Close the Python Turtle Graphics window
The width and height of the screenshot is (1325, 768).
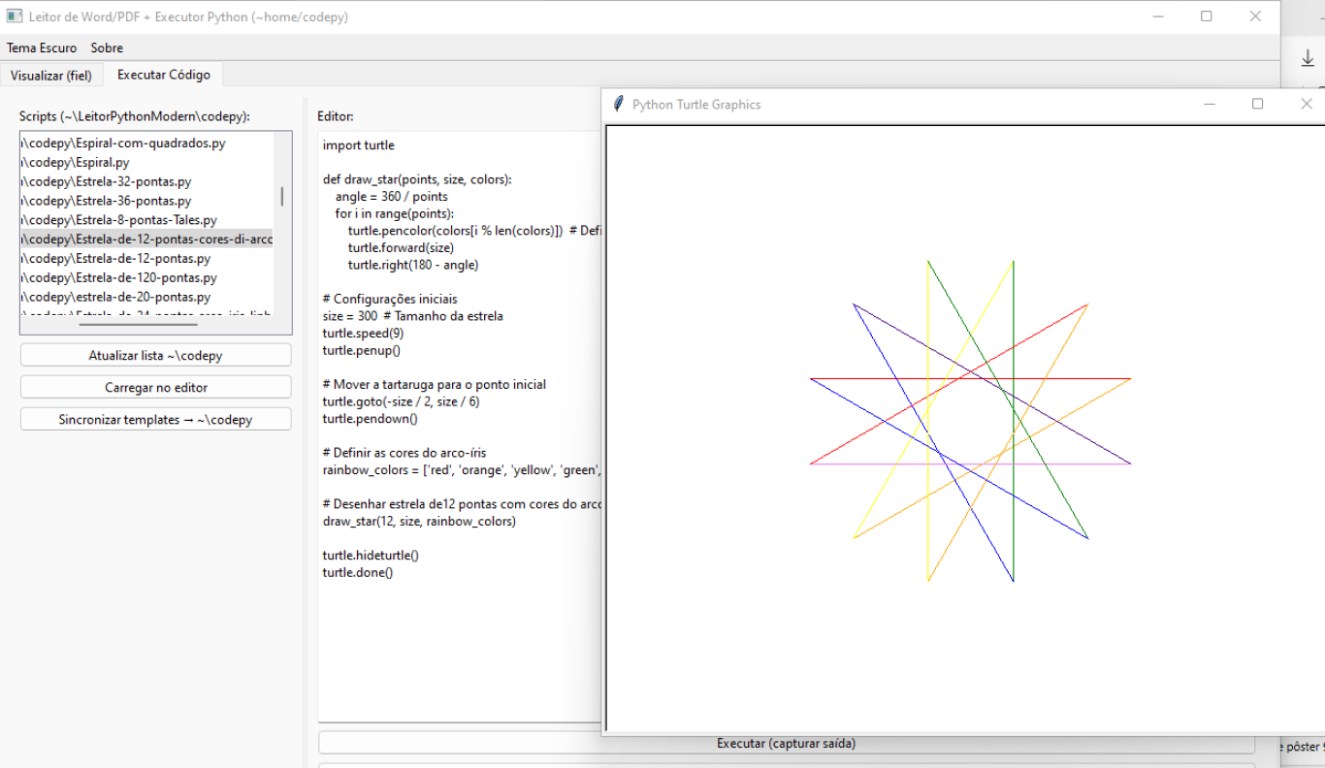point(1306,104)
